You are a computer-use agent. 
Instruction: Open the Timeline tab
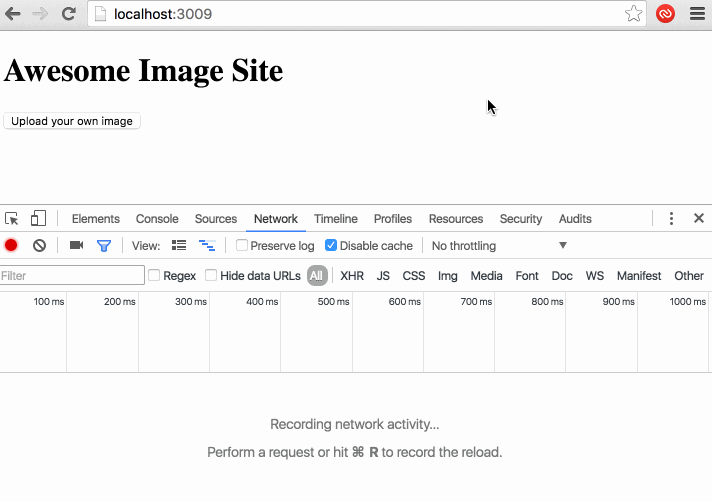coord(335,219)
